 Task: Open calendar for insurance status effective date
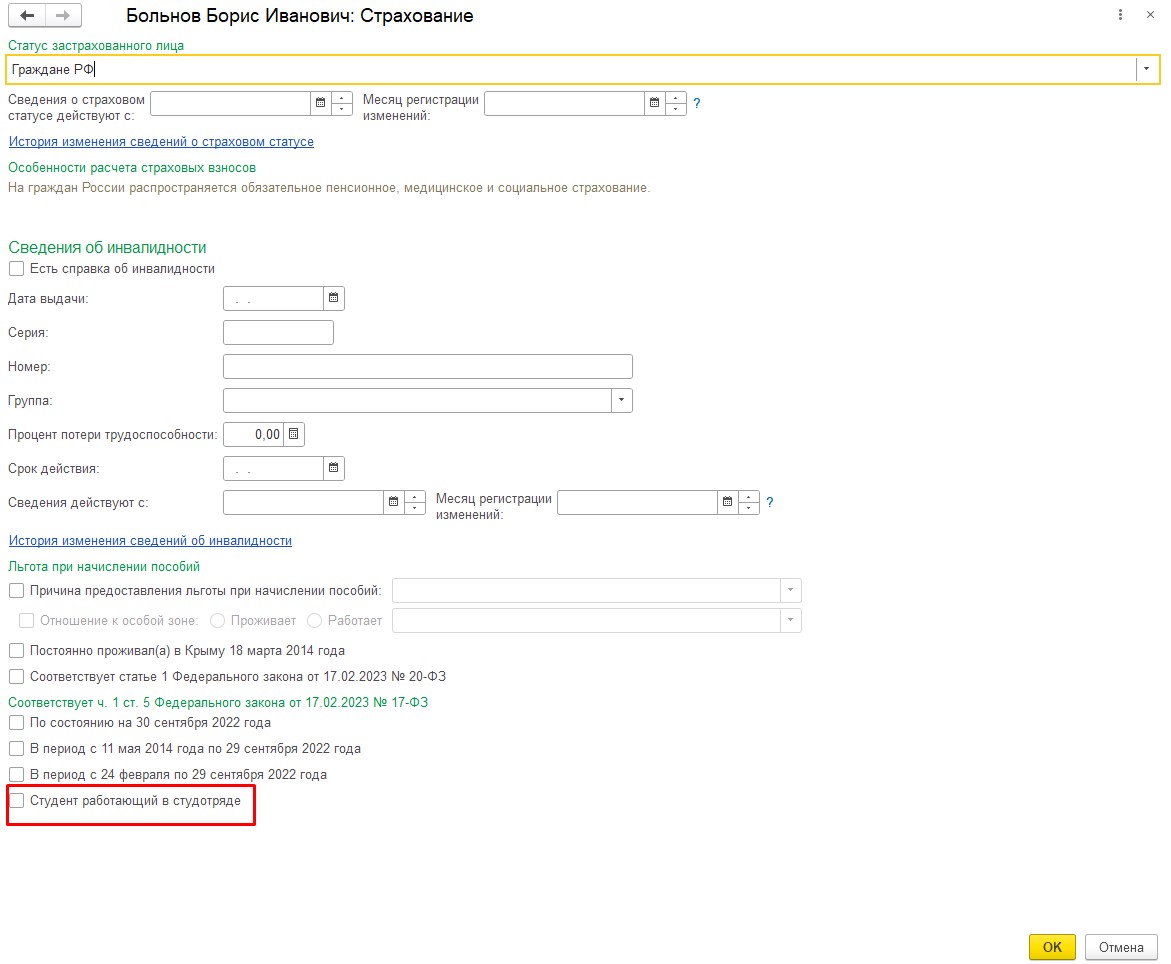321,103
